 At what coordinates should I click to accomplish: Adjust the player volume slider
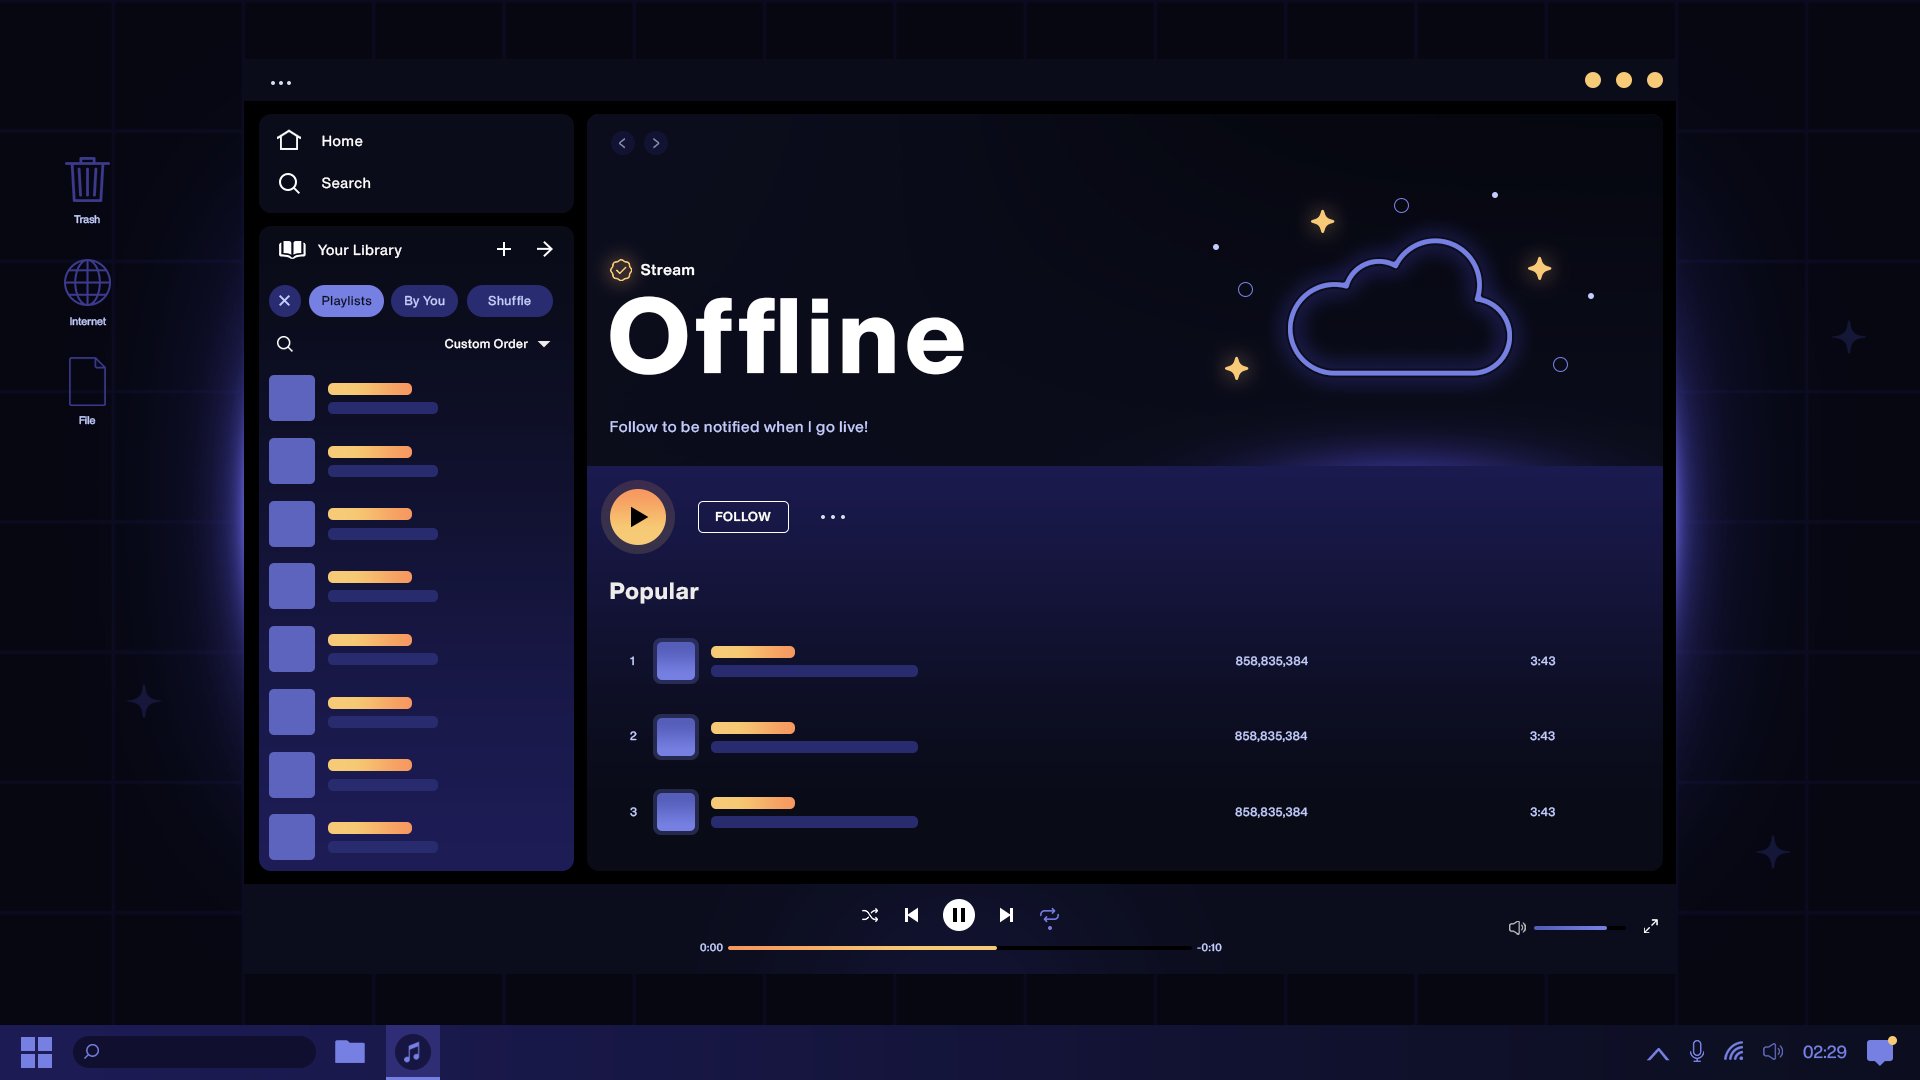(1579, 928)
